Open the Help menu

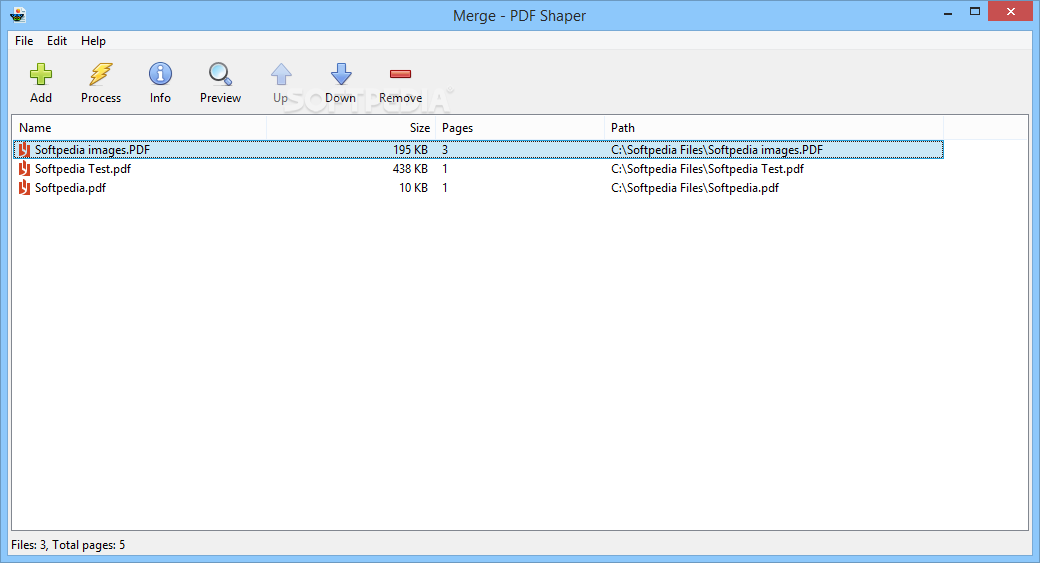pos(93,40)
